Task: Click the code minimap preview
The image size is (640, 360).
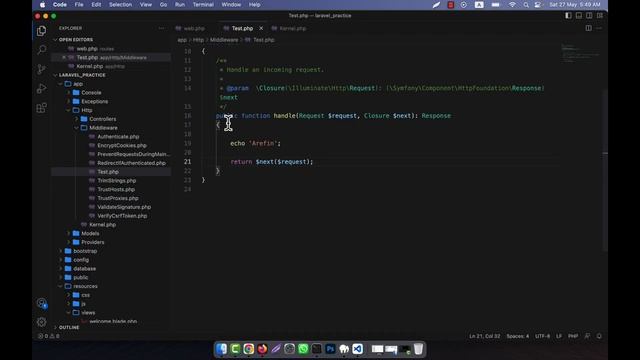Action: click(x=580, y=53)
